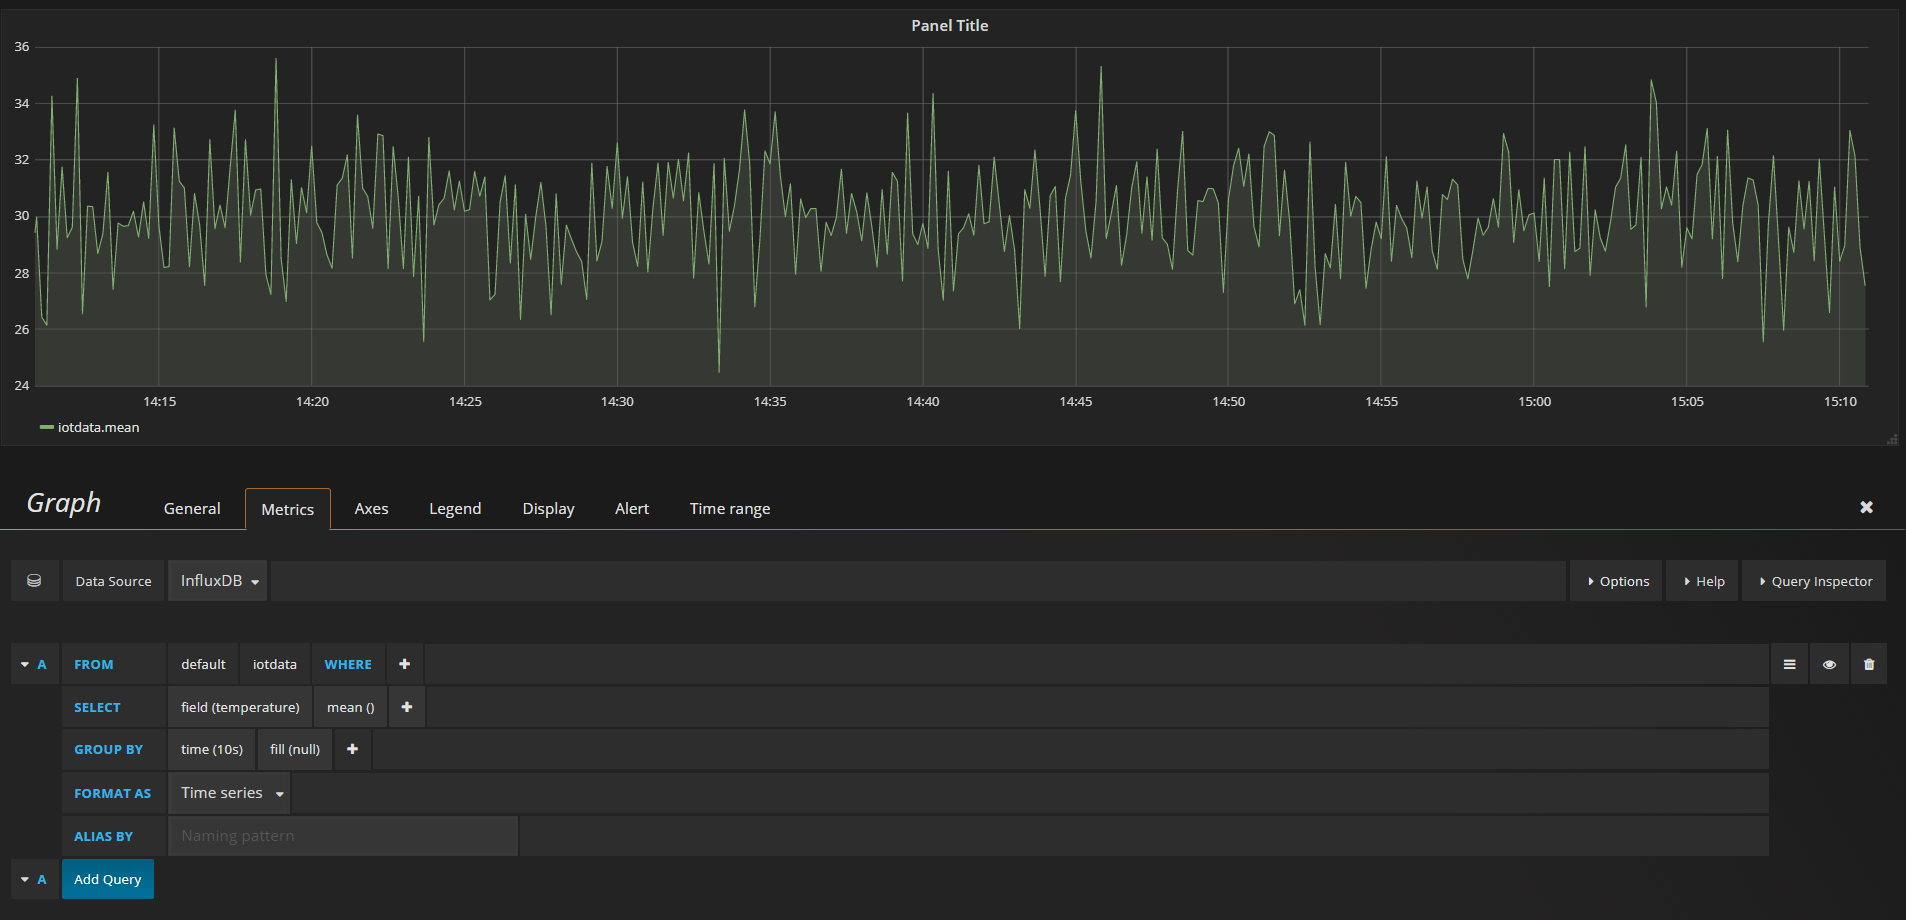This screenshot has width=1906, height=920.
Task: Collapse query A row arrow
Action: 25,665
